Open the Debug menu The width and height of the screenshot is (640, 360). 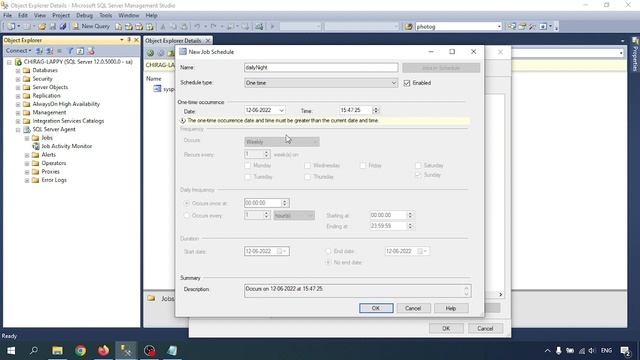pyautogui.click(x=84, y=15)
